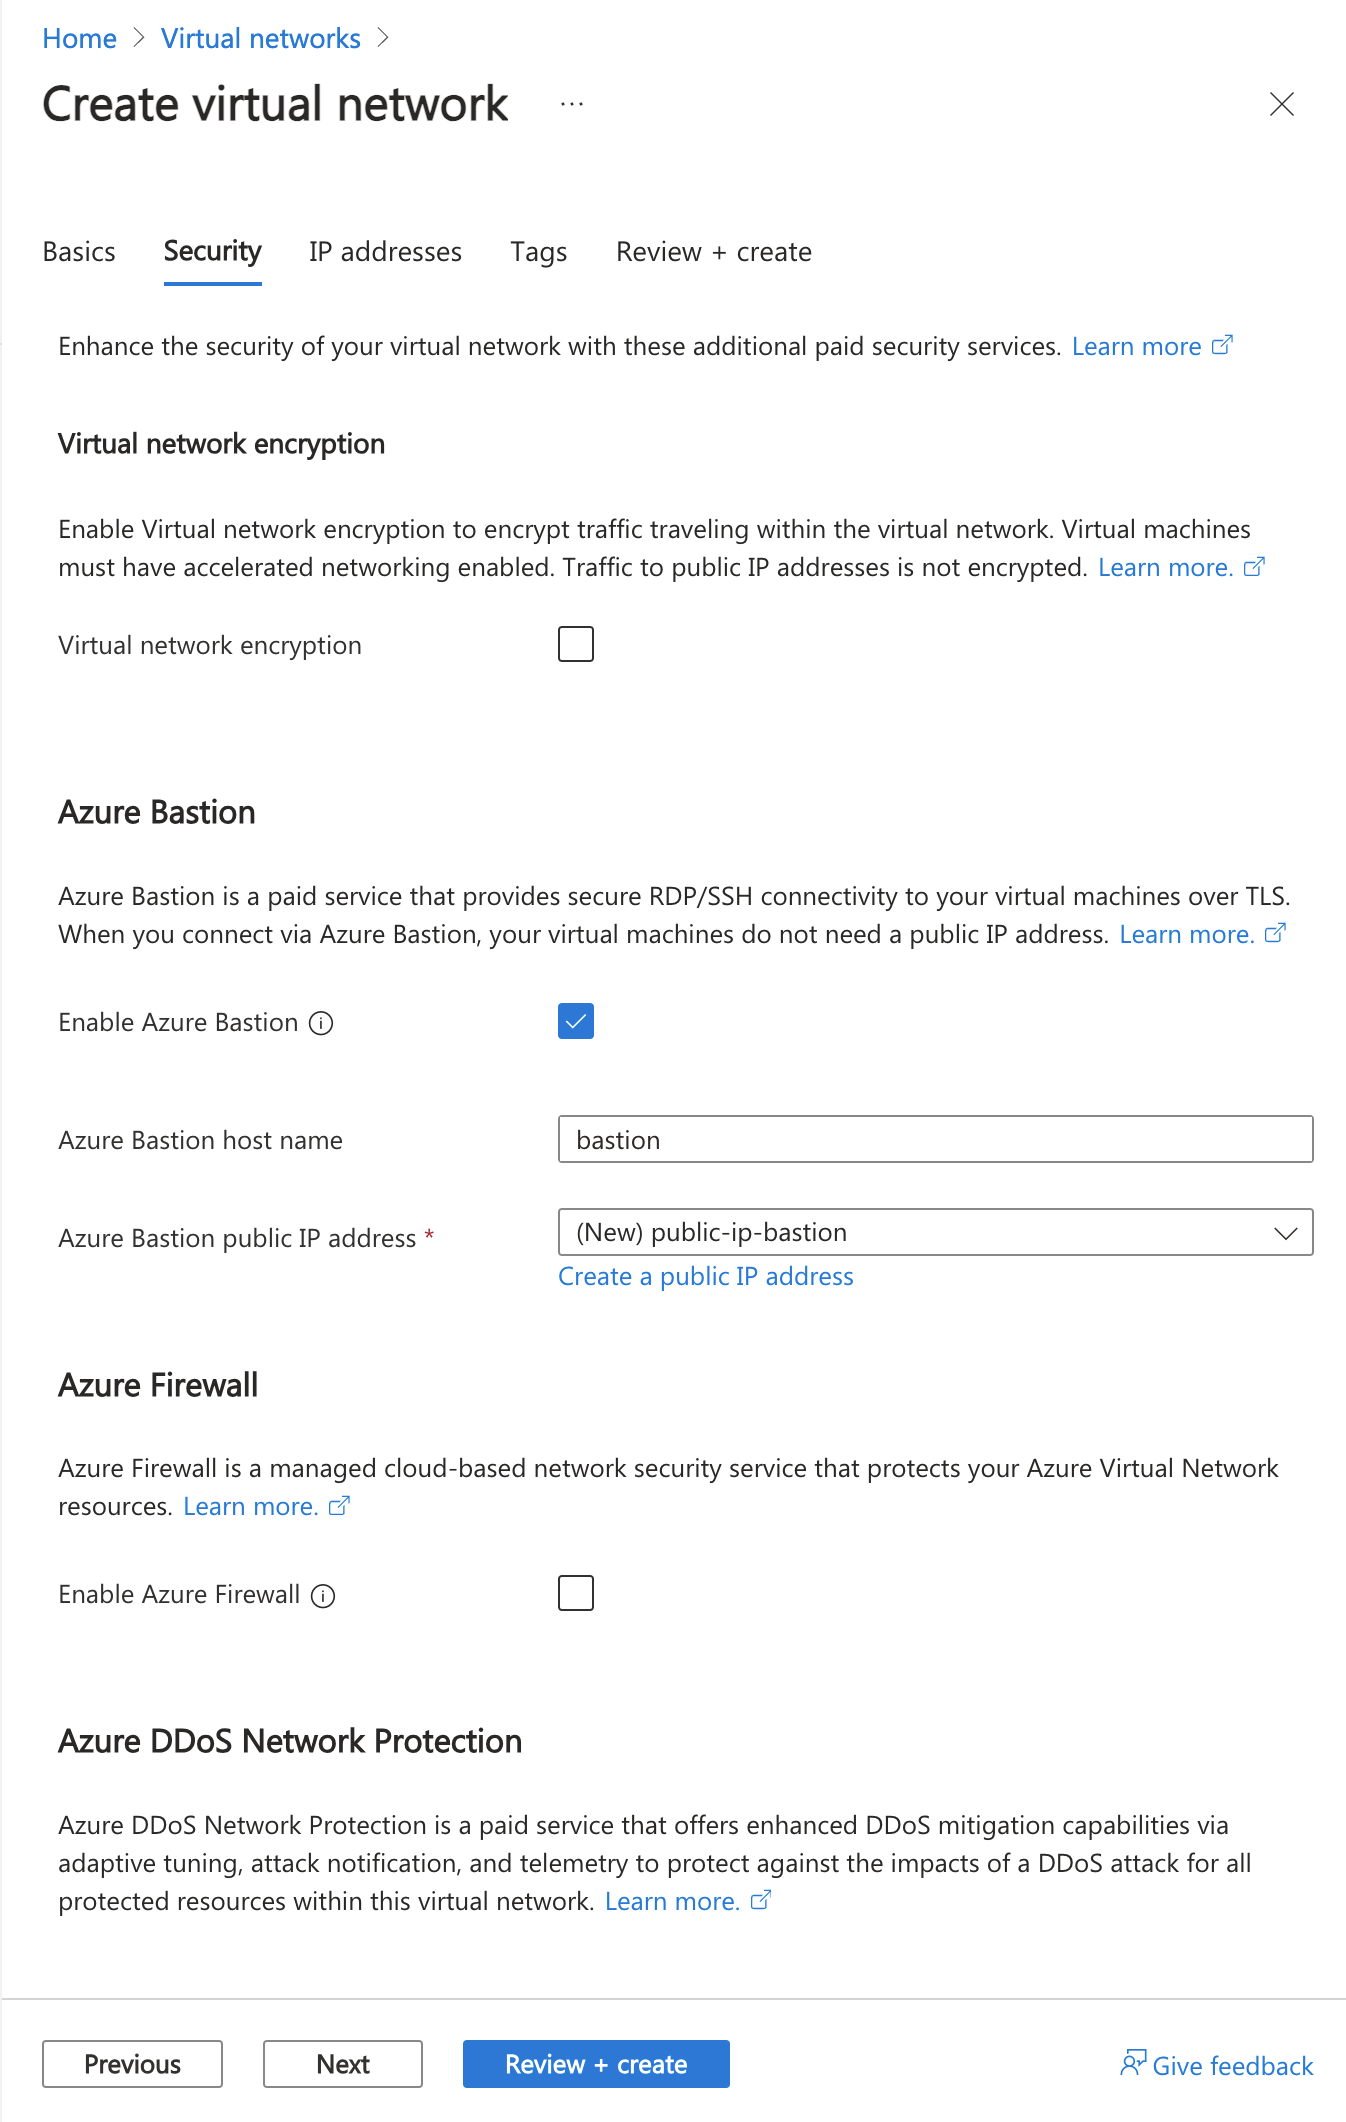The width and height of the screenshot is (1346, 2122).
Task: Click external link icon after Azure Firewall Learn more
Action: (x=340, y=1505)
